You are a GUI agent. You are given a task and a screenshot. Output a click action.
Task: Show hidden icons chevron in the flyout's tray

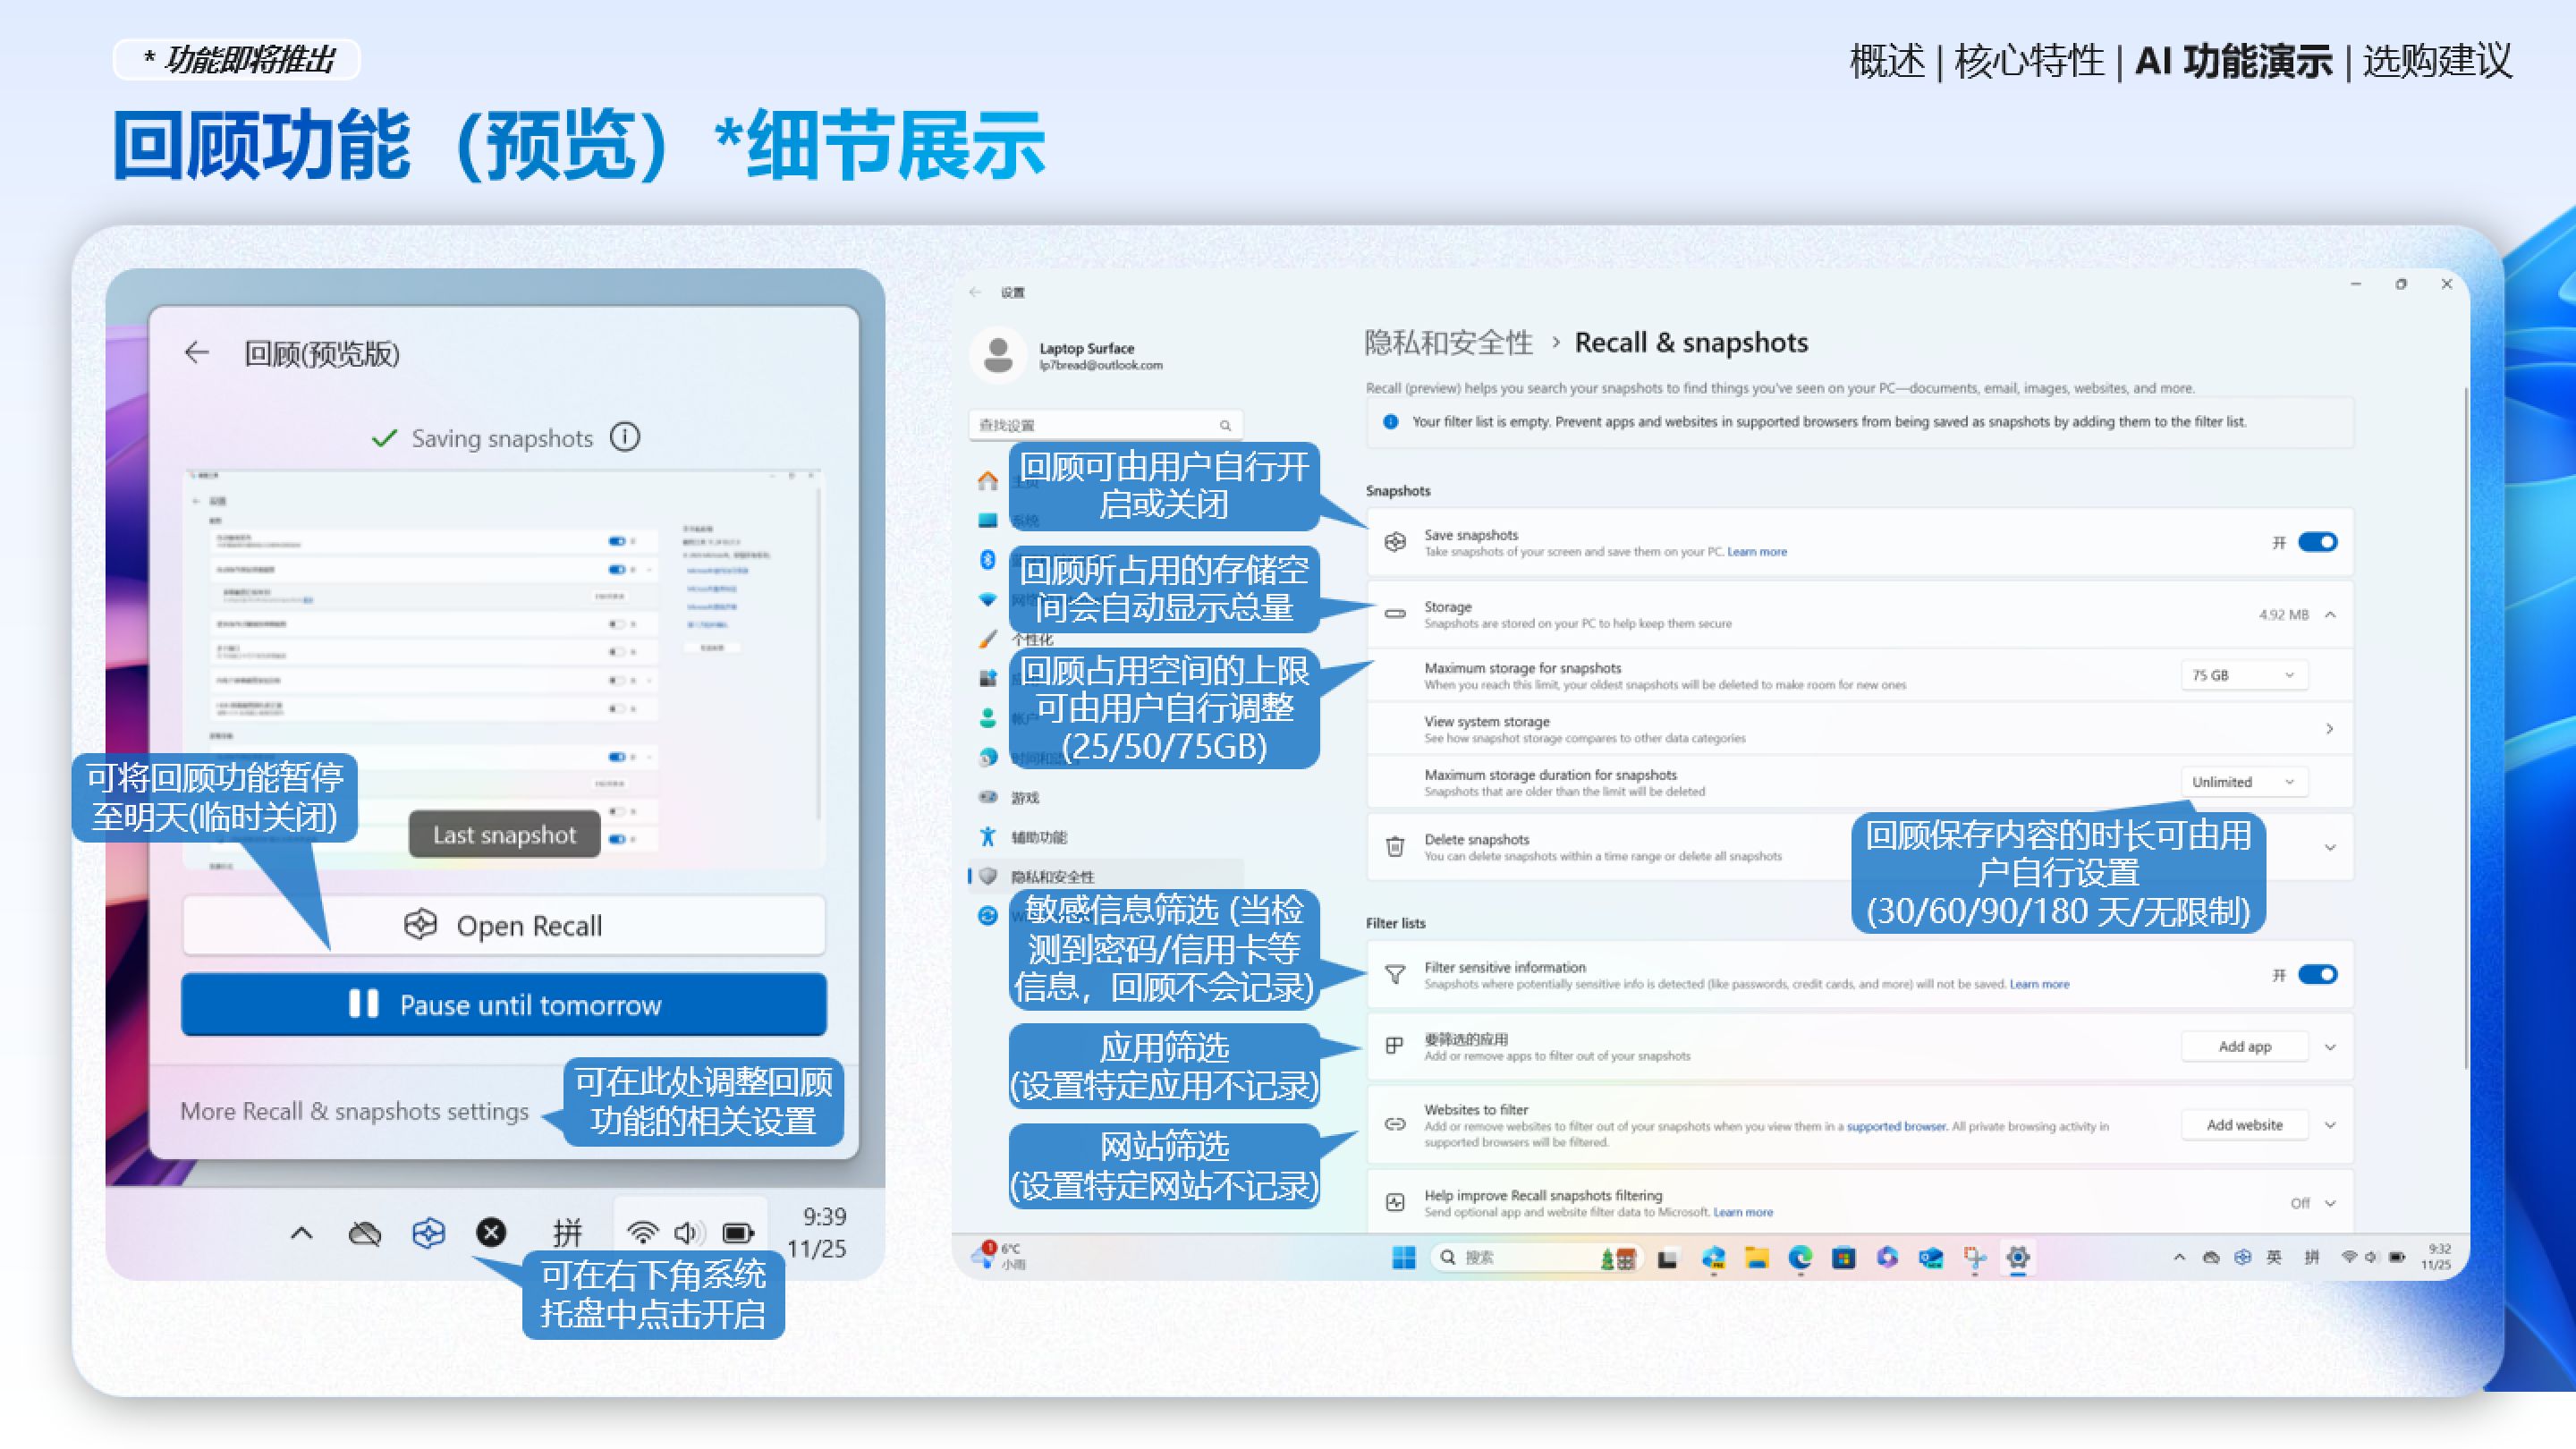click(x=301, y=1233)
